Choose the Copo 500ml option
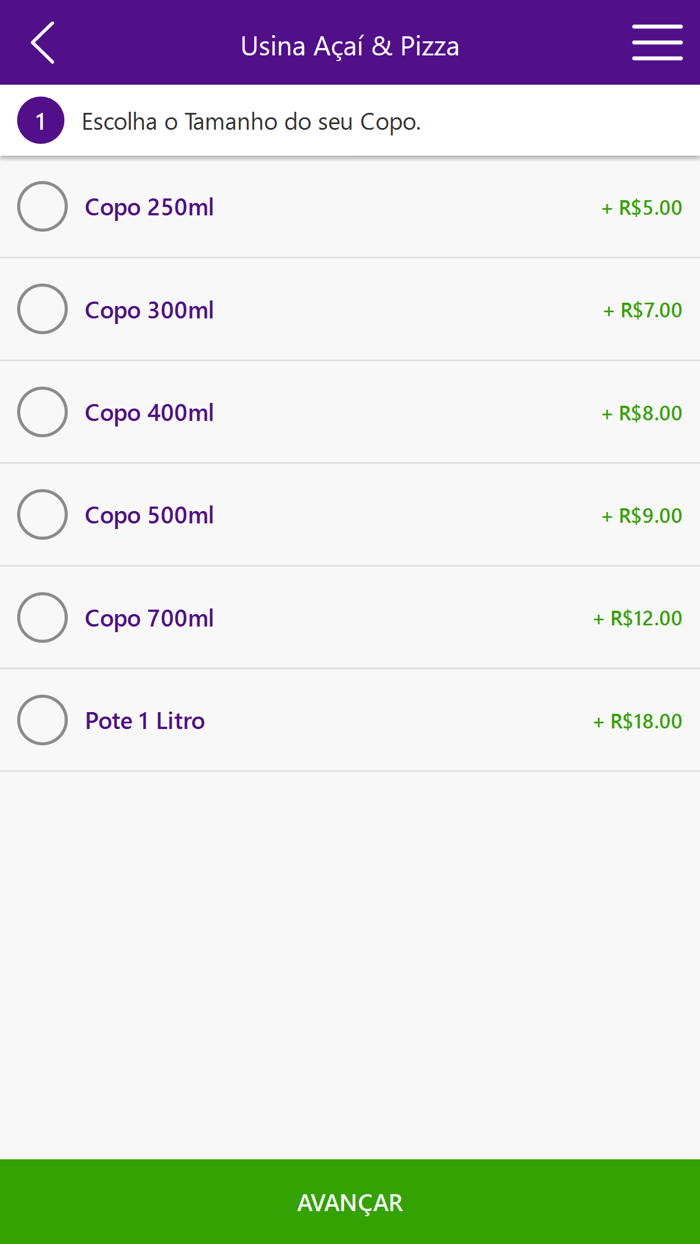700x1244 pixels. pyautogui.click(x=42, y=514)
